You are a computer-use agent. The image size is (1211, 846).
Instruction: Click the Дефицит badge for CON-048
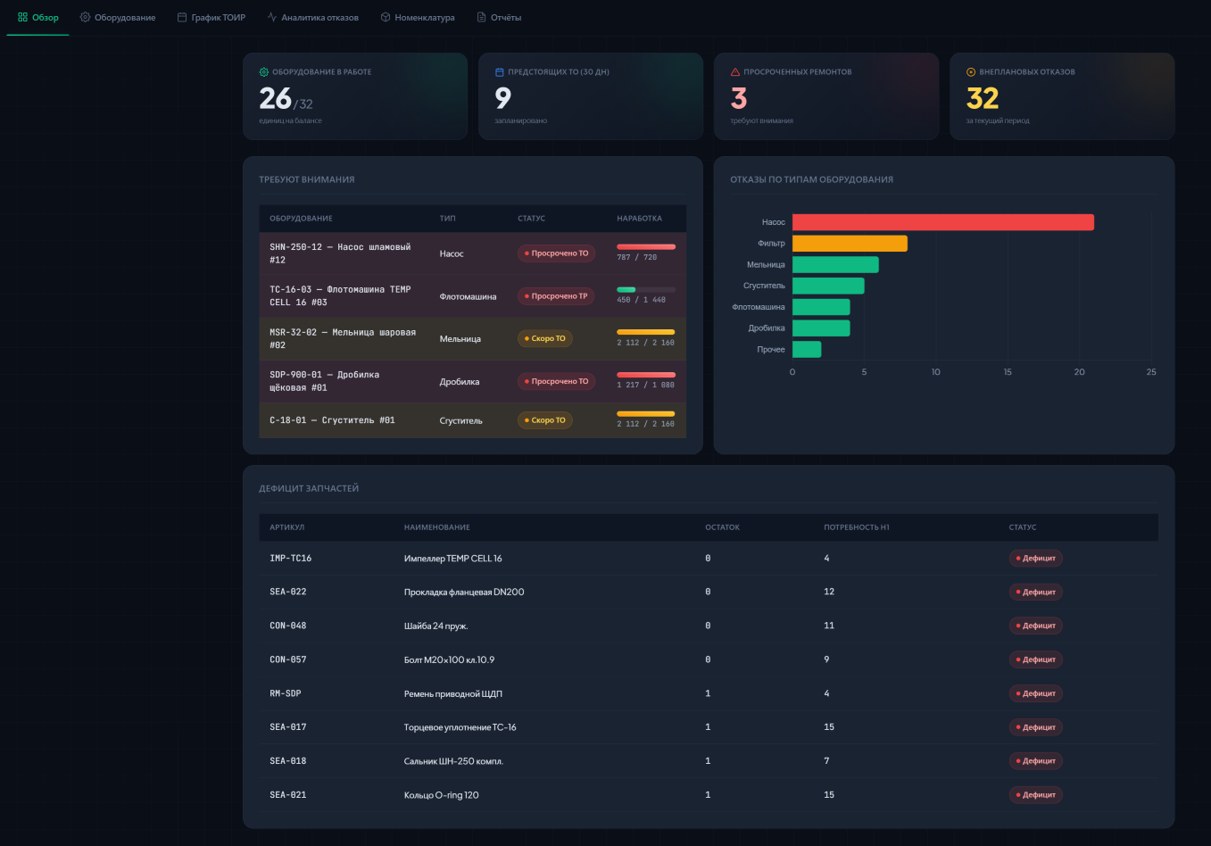1036,626
